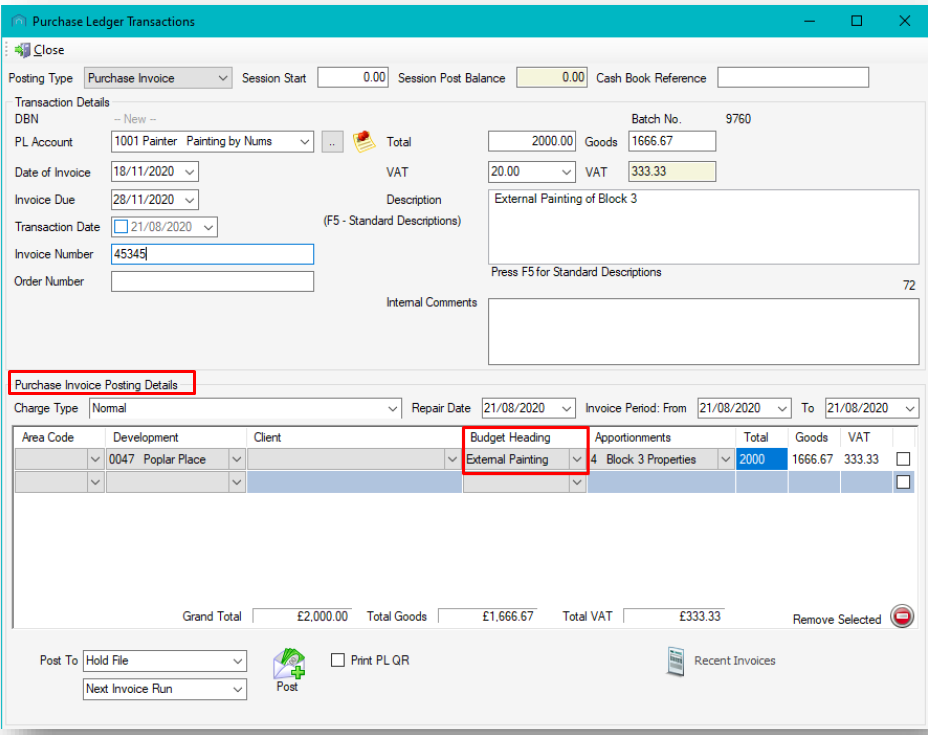The width and height of the screenshot is (928, 735).
Task: Open the Invoice Period From date dropdown
Action: coord(782,409)
